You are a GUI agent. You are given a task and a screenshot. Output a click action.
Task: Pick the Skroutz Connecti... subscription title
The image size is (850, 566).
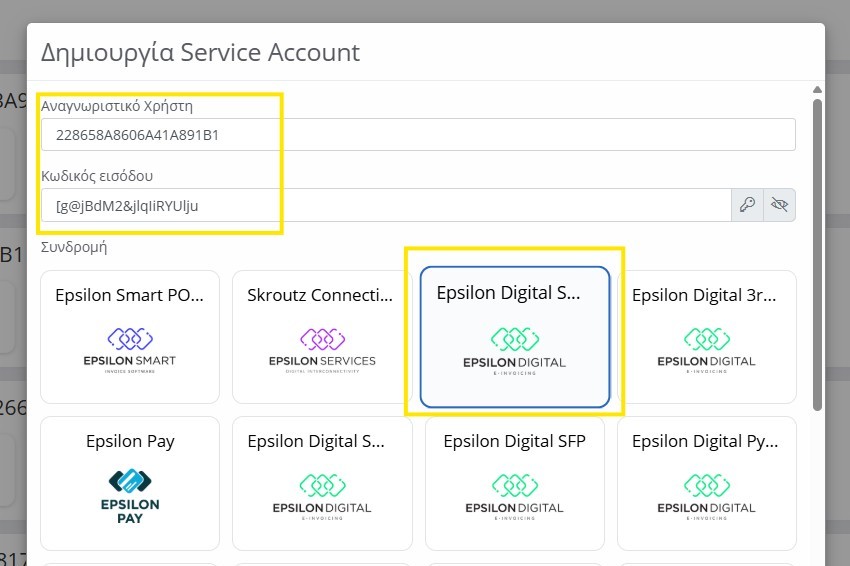(x=322, y=295)
